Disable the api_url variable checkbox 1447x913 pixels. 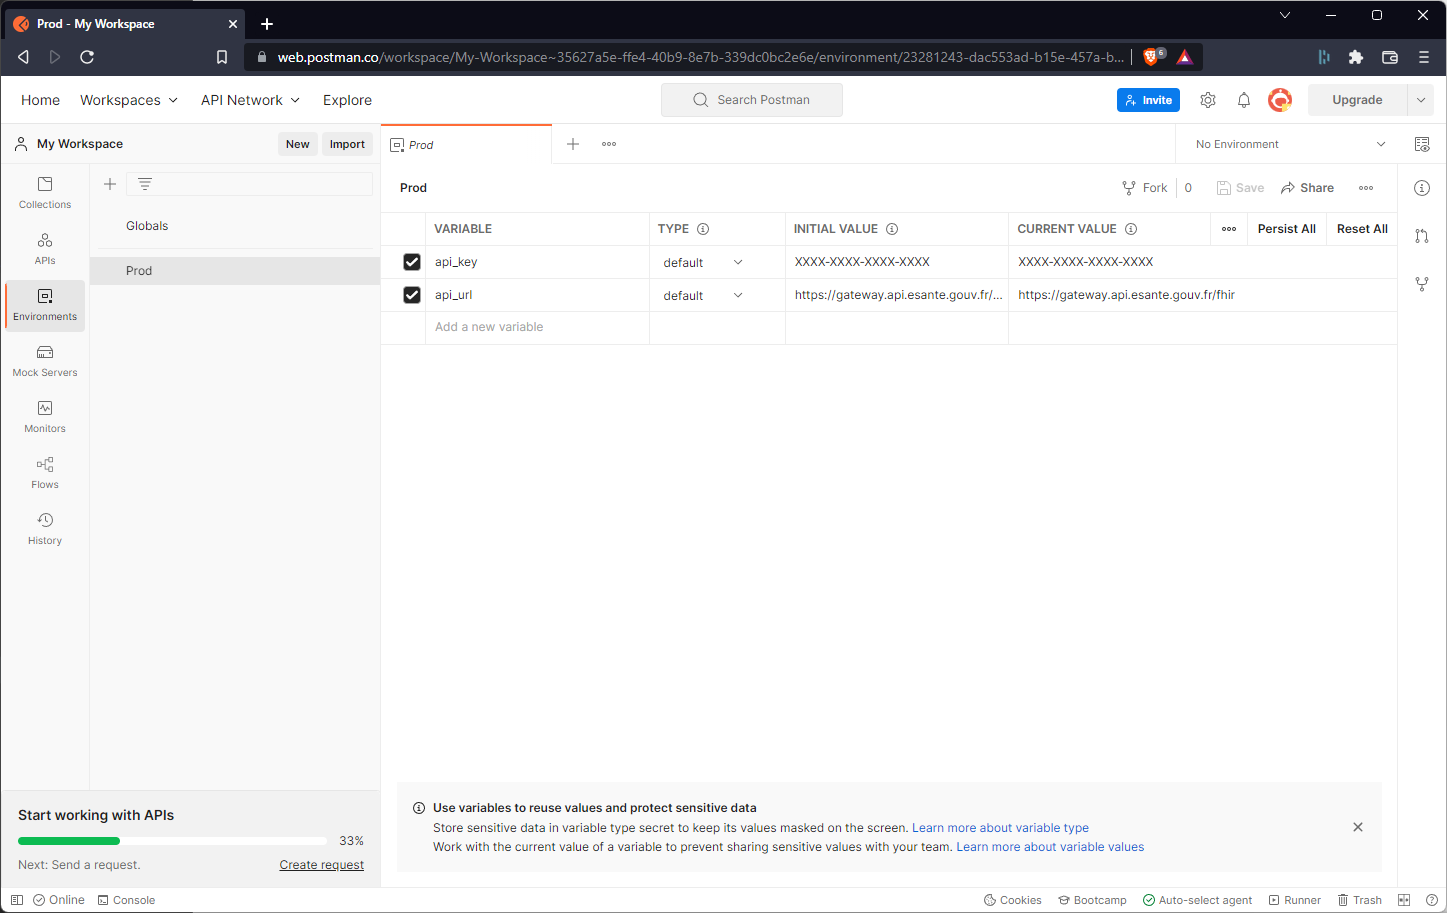tap(412, 295)
